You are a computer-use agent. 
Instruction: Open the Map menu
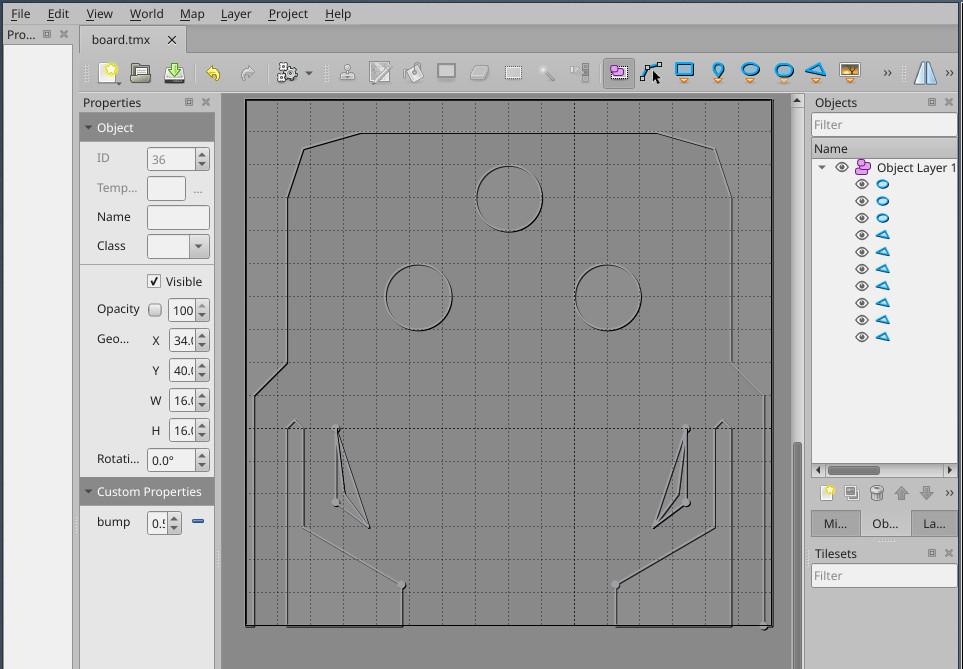tap(192, 14)
